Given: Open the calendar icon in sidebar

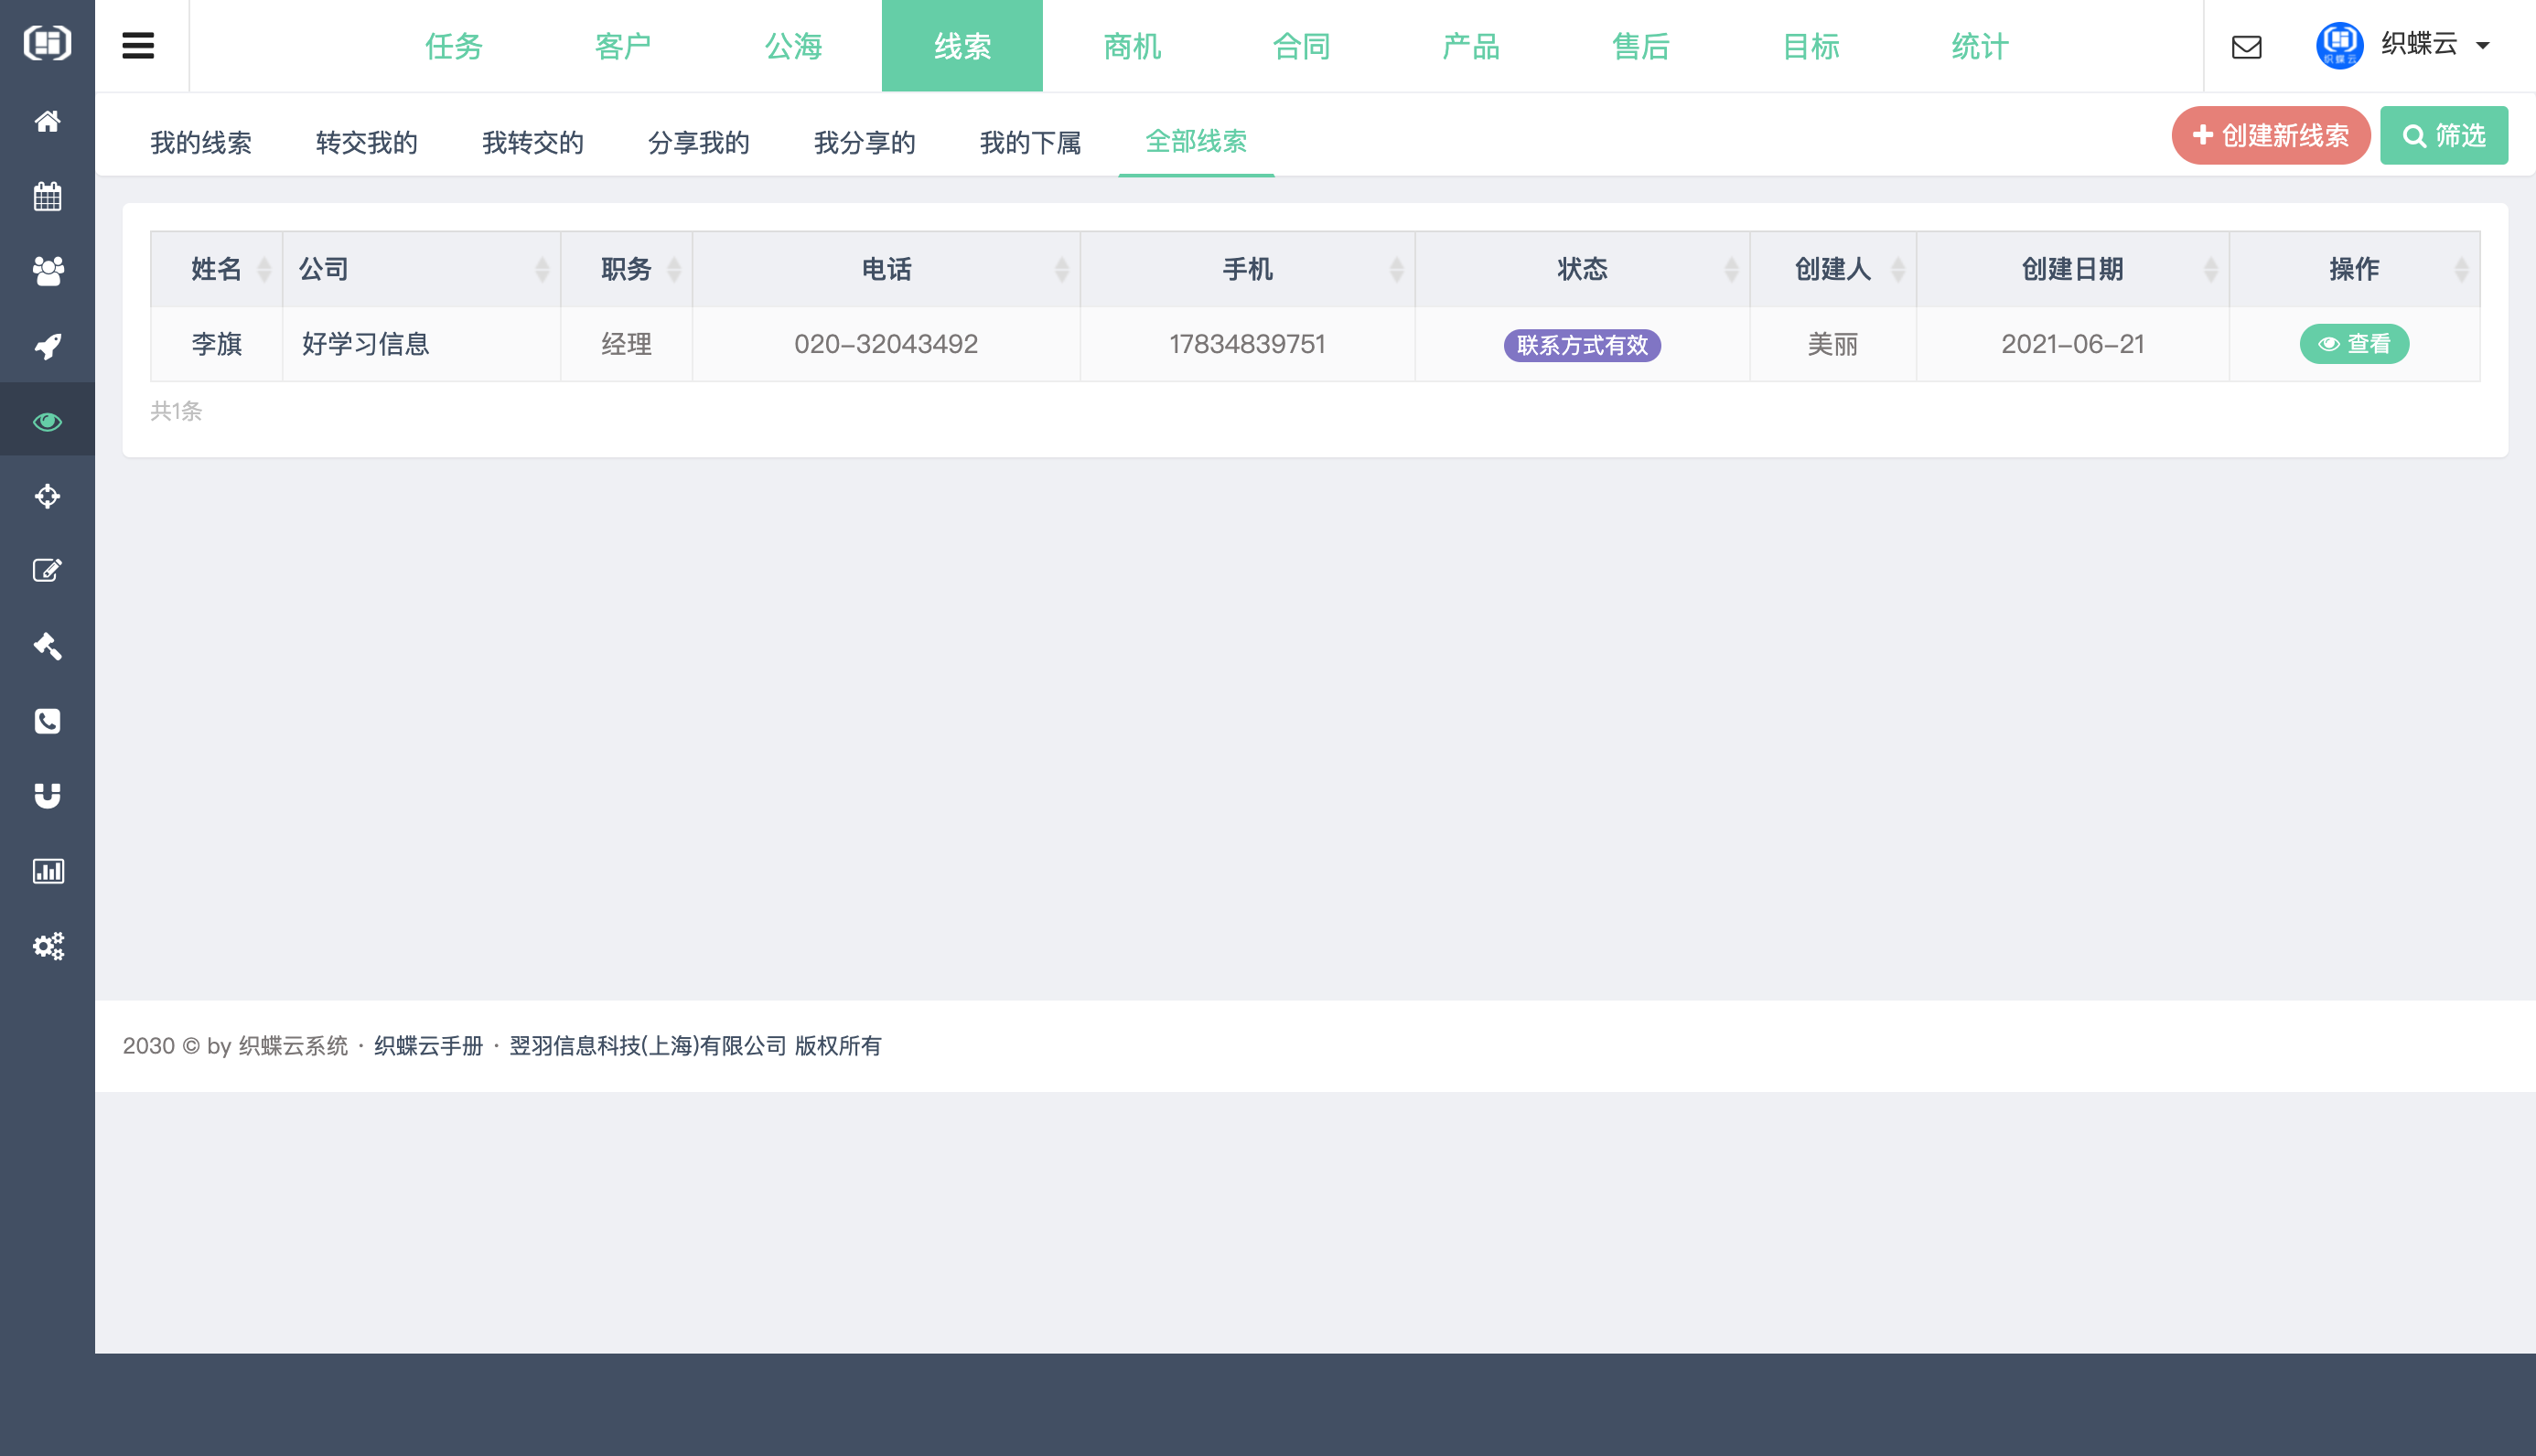Looking at the screenshot, I should (47, 196).
